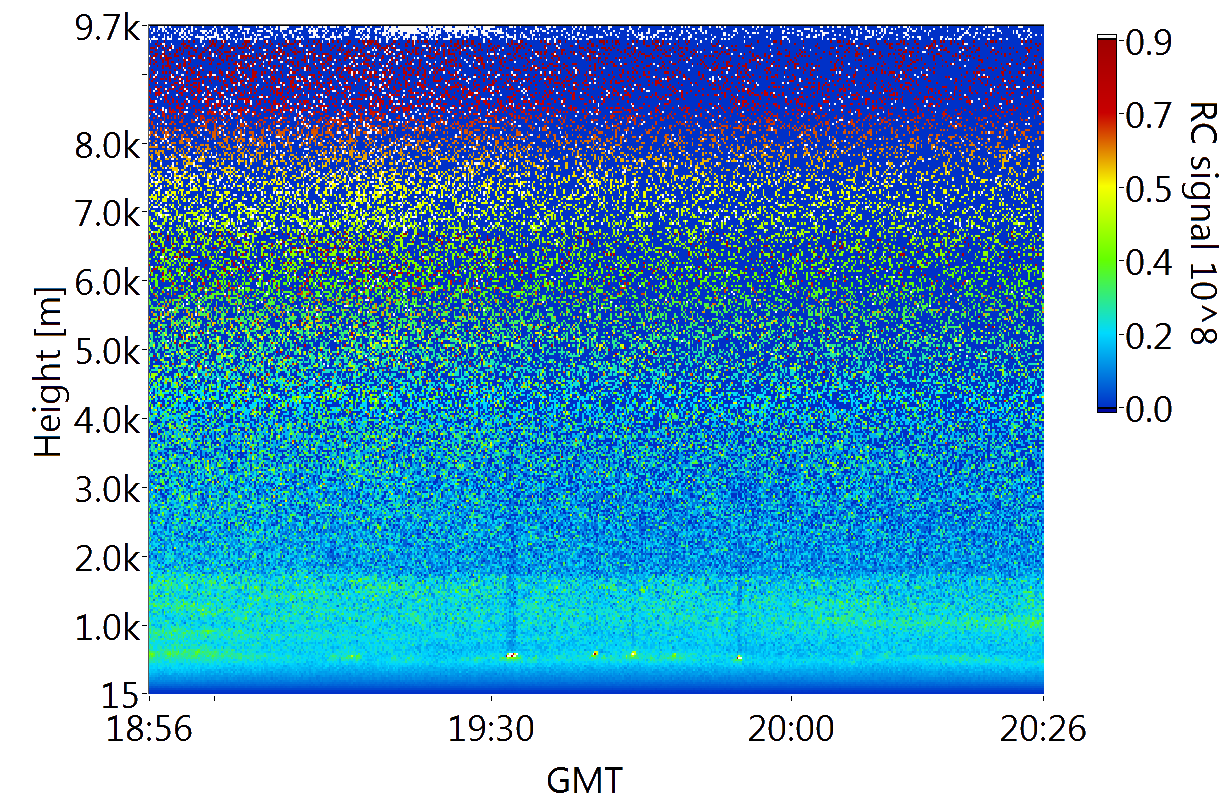The width and height of the screenshot is (1226, 808).
Task: Select the 4.0k height tick label
Action: pyautogui.click(x=108, y=419)
